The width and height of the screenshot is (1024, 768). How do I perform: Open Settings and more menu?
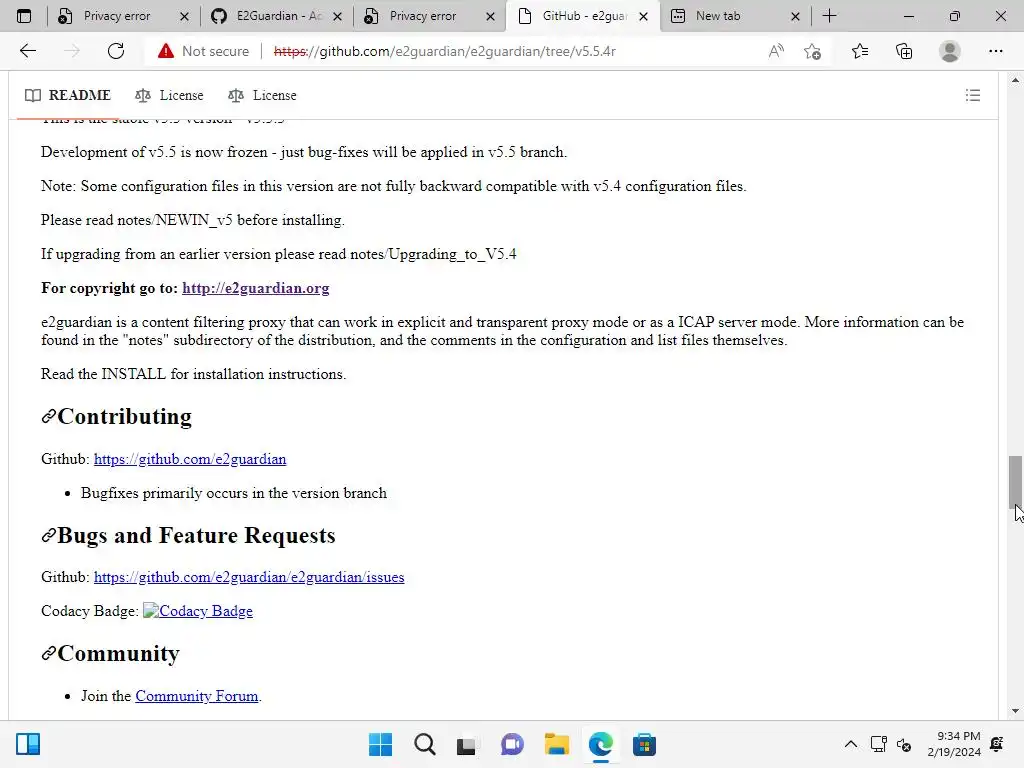(x=995, y=51)
